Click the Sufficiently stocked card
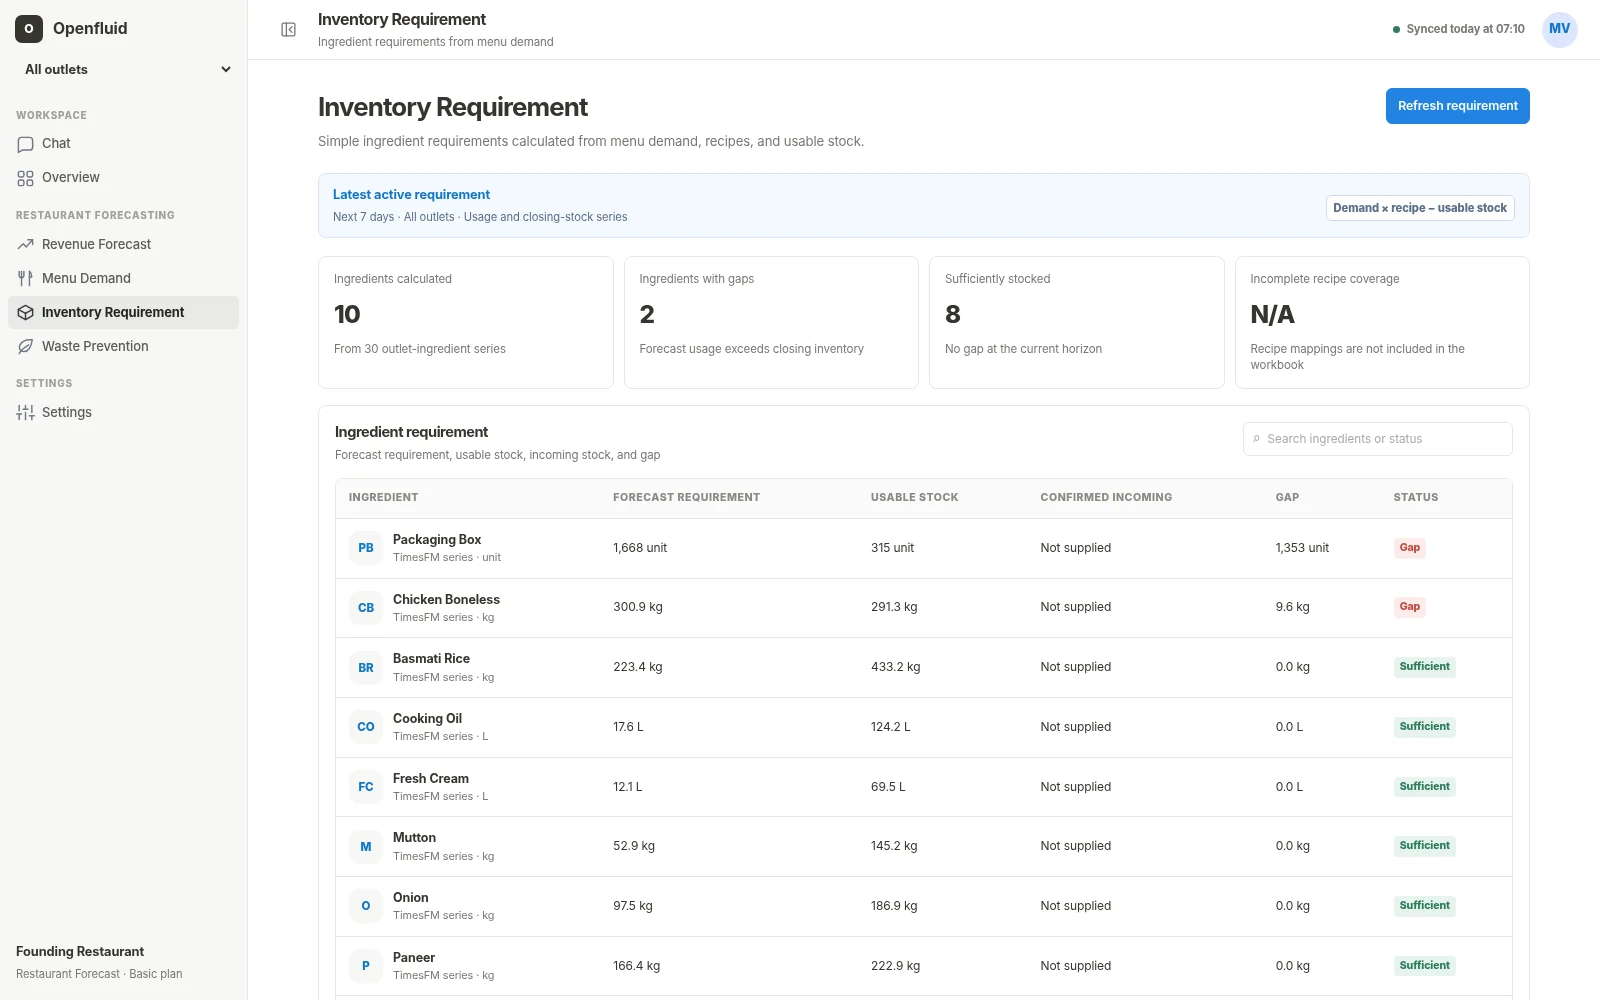The height and width of the screenshot is (1000, 1600). coord(1076,322)
